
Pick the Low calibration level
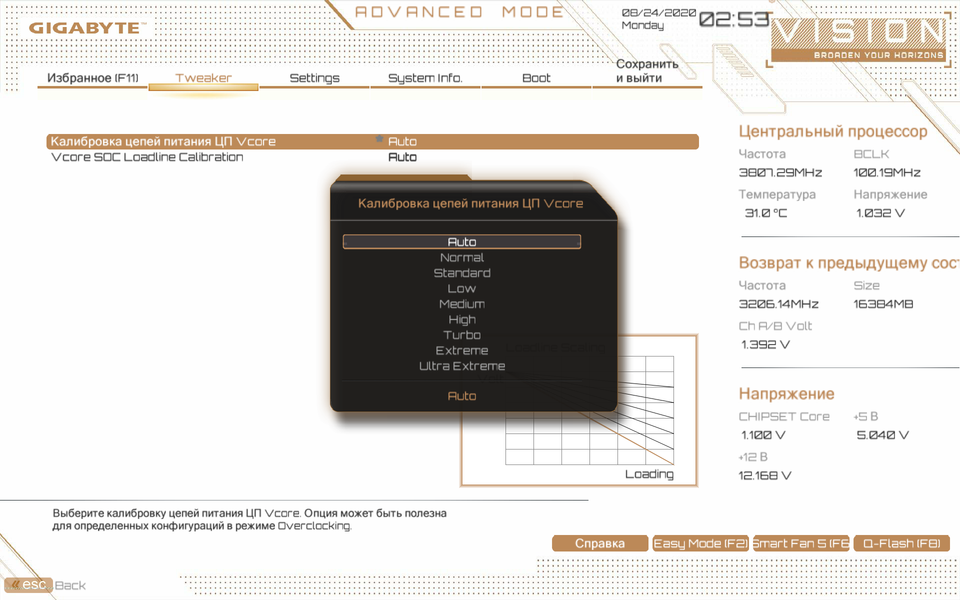coord(462,288)
